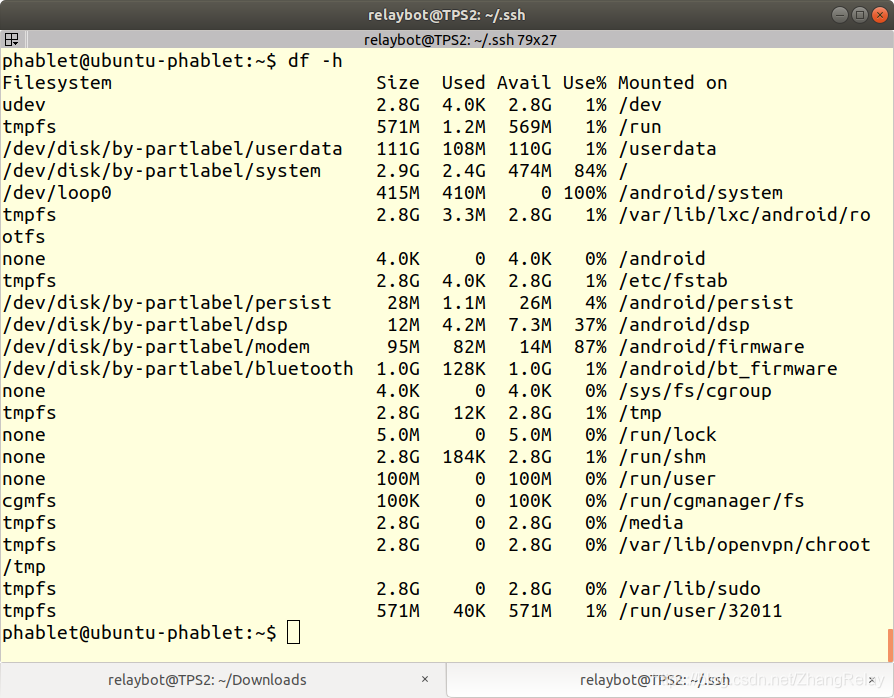Click the 'Avail' column header
The width and height of the screenshot is (894, 698).
(x=524, y=83)
